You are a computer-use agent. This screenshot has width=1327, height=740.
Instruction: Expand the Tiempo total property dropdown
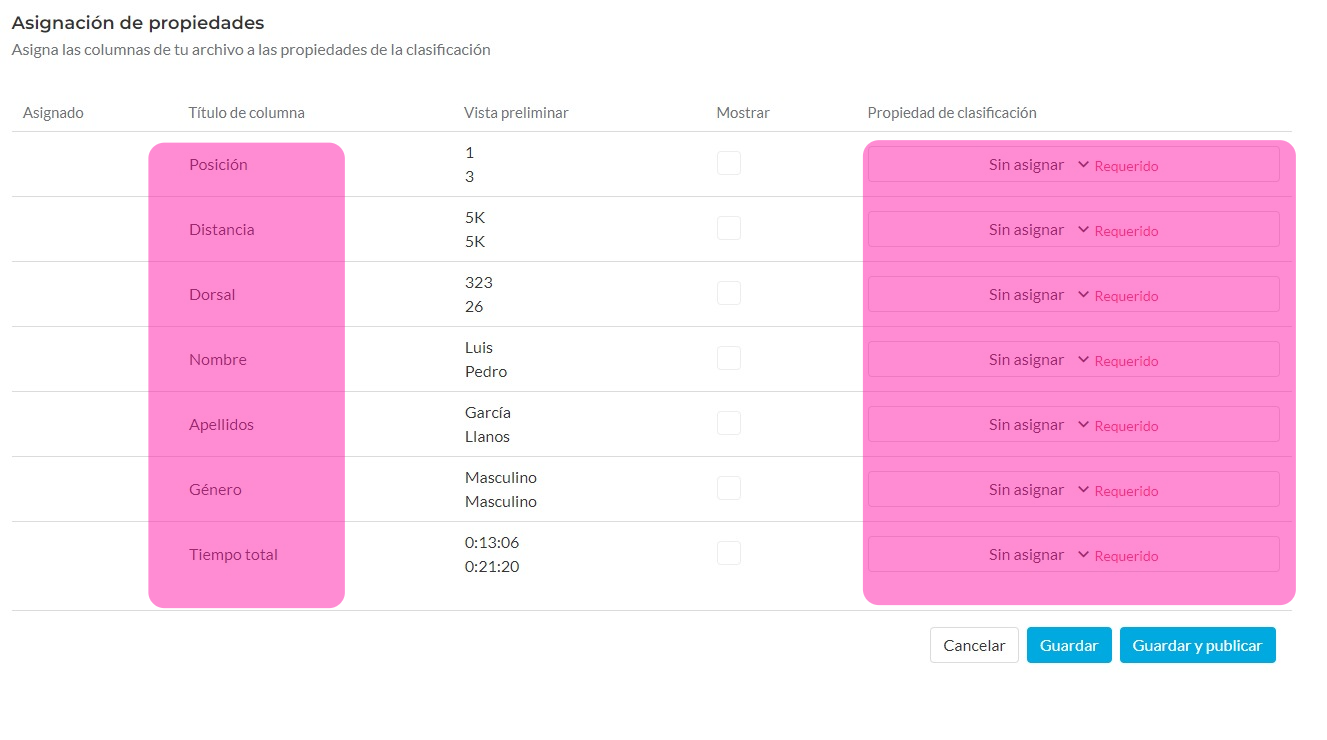pos(1073,554)
